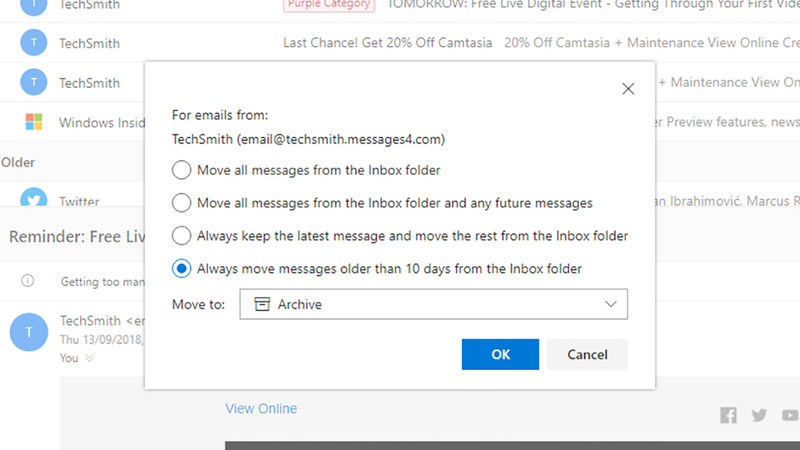Click the TechSmith avatar in 'Last Chance' row

(34, 43)
